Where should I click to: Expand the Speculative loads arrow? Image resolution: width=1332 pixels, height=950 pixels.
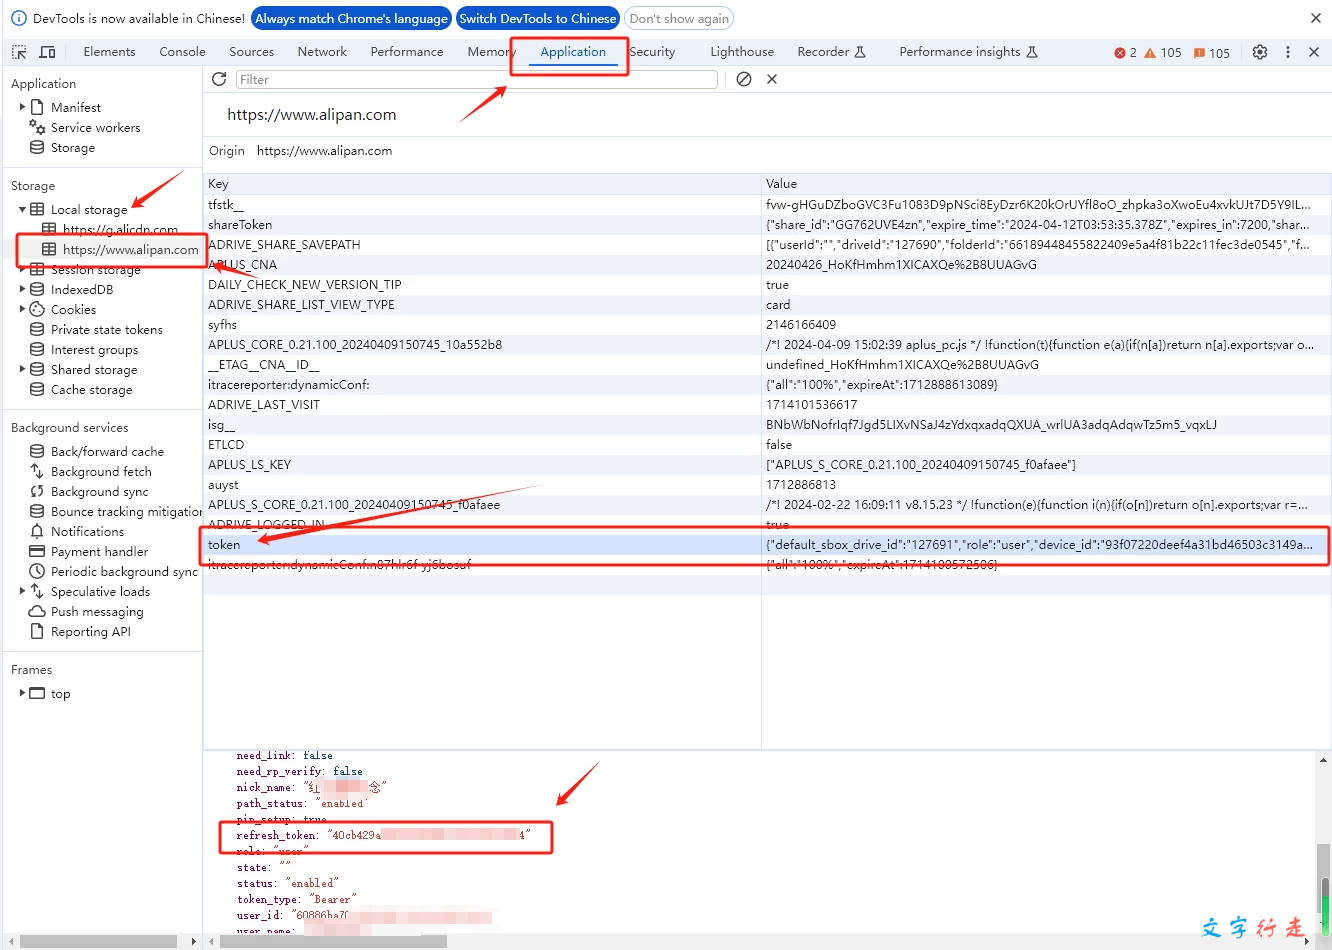pos(22,590)
